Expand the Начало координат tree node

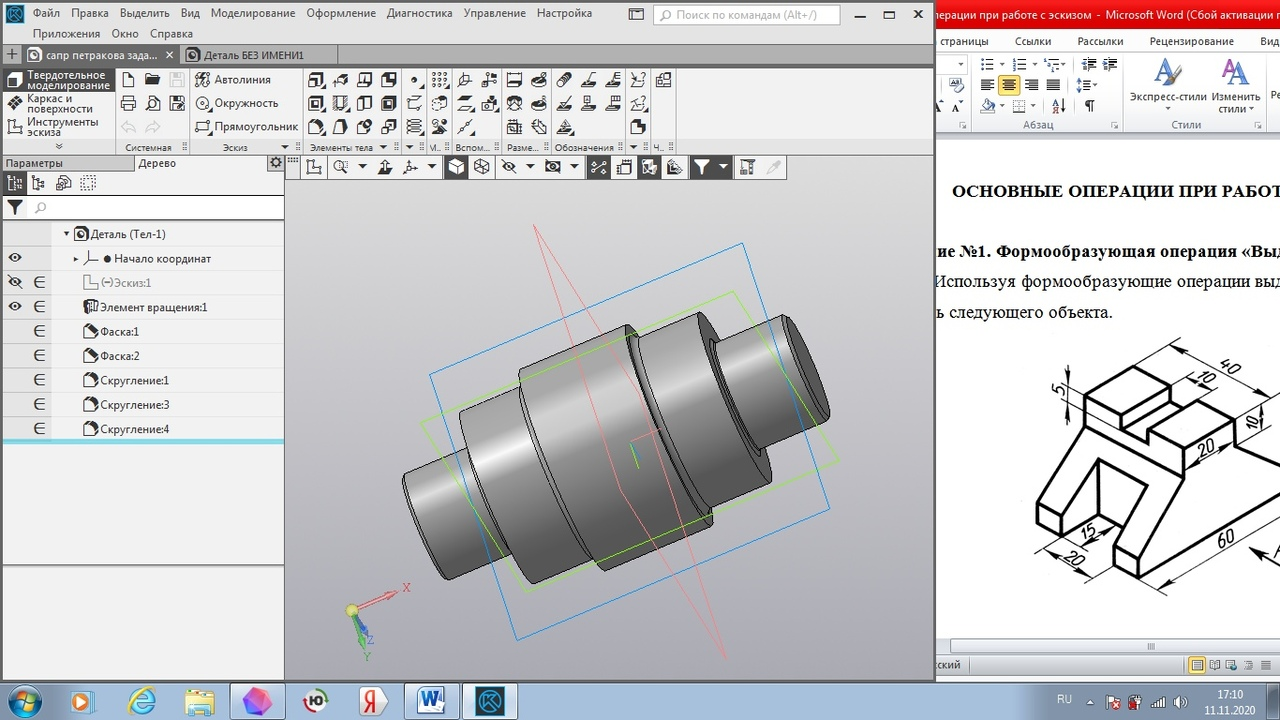tap(76, 259)
